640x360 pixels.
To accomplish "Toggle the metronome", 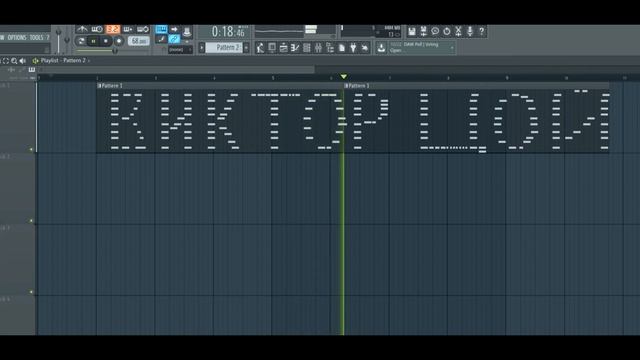I will tap(82, 29).
